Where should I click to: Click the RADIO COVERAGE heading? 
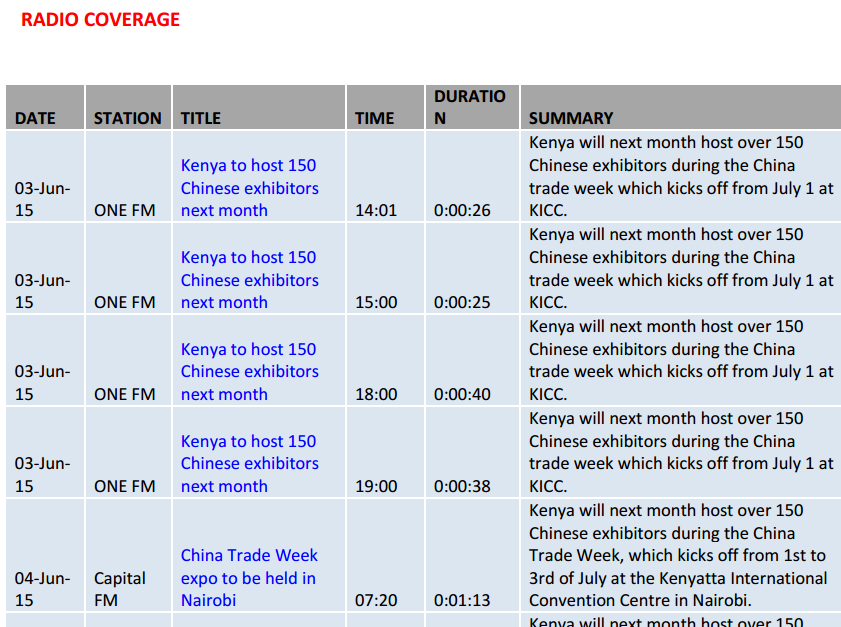click(x=100, y=20)
